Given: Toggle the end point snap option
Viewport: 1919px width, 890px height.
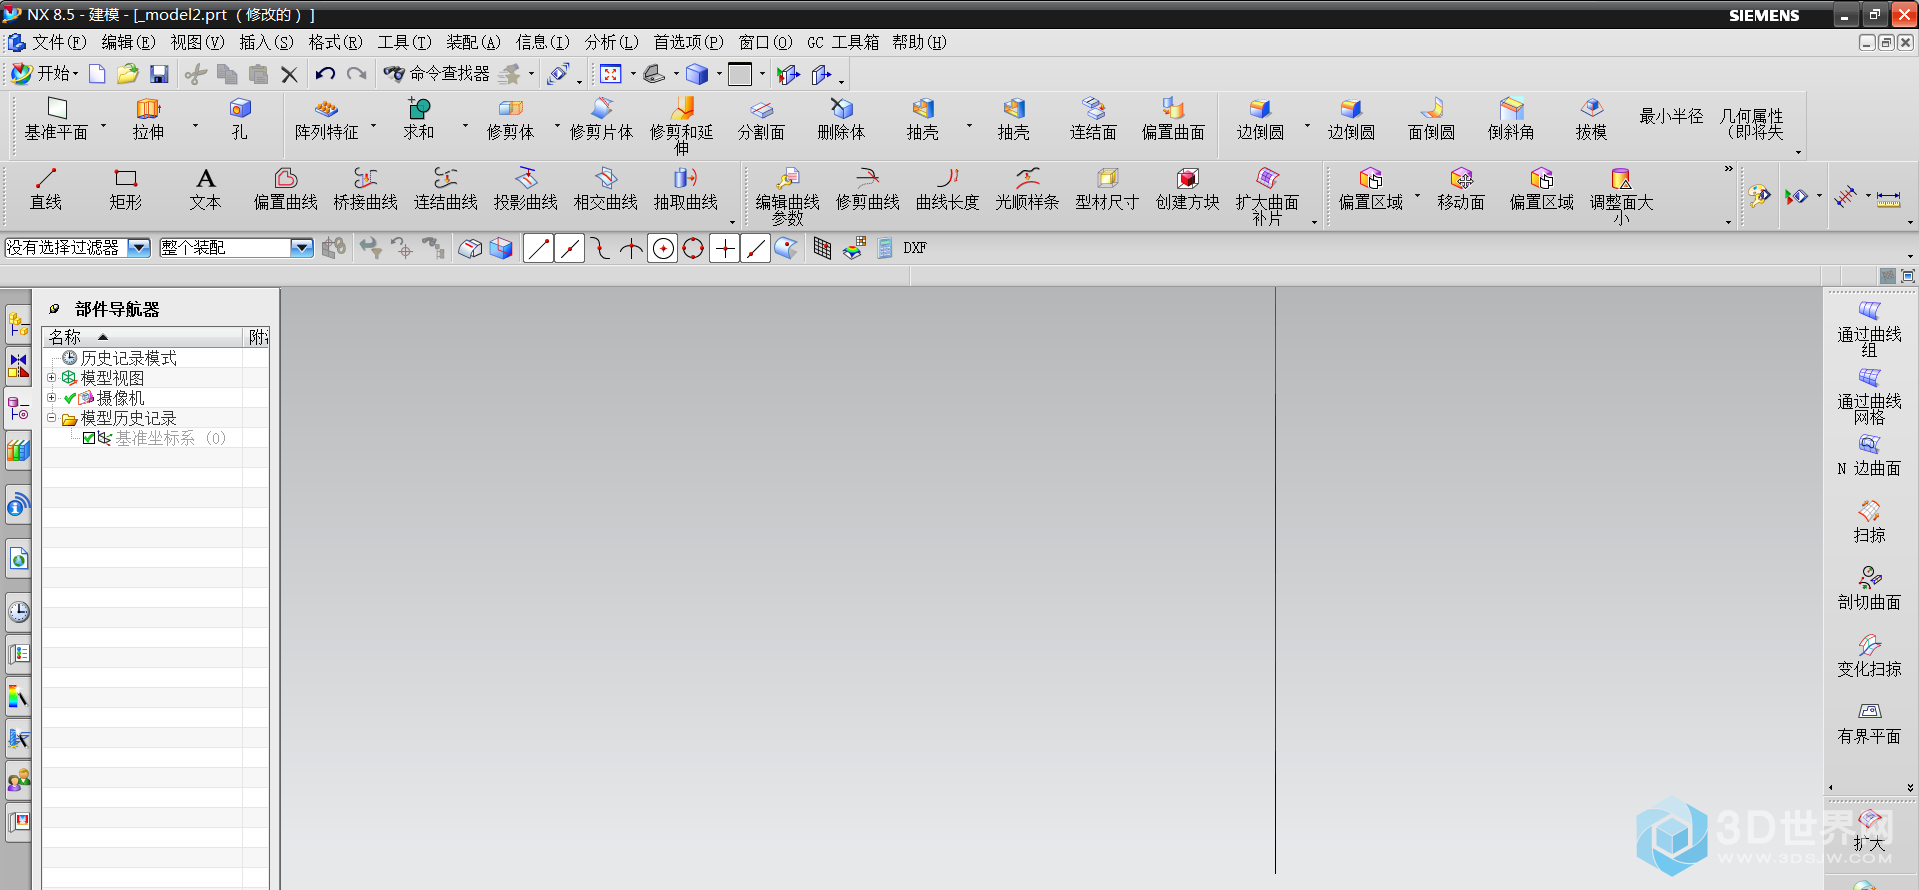Looking at the screenshot, I should (538, 248).
